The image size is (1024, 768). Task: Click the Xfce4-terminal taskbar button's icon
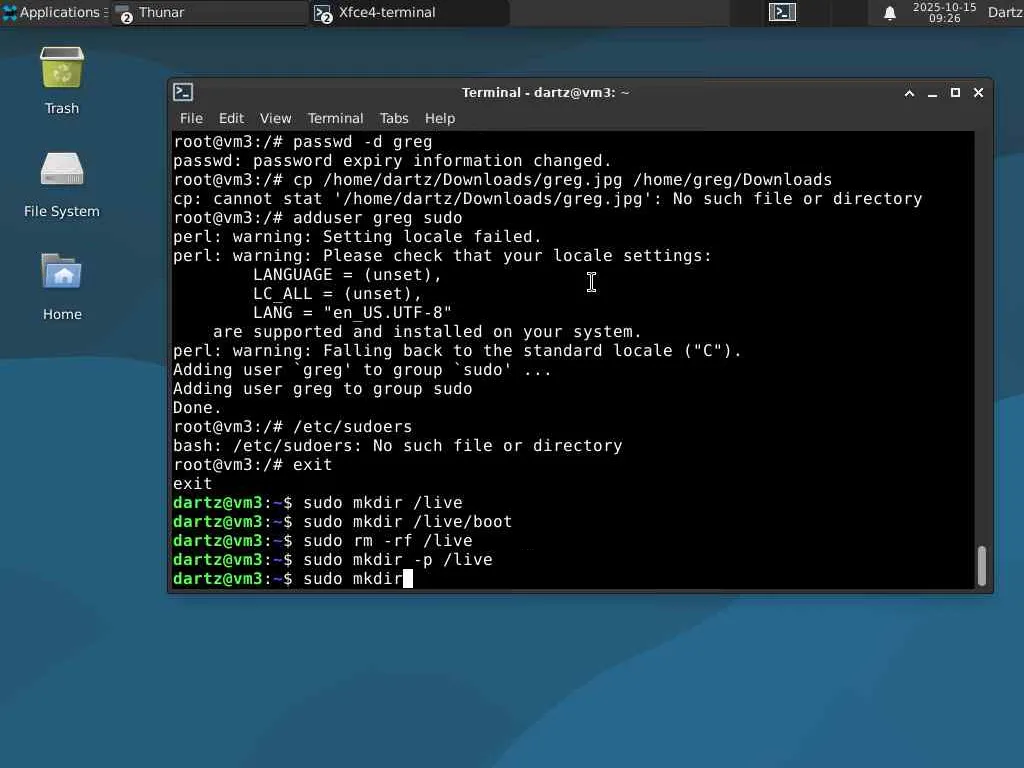pyautogui.click(x=323, y=14)
